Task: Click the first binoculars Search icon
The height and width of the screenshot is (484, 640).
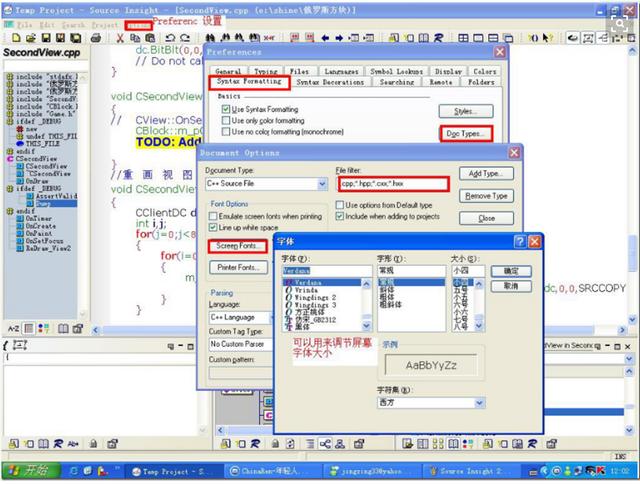Action: tap(210, 38)
